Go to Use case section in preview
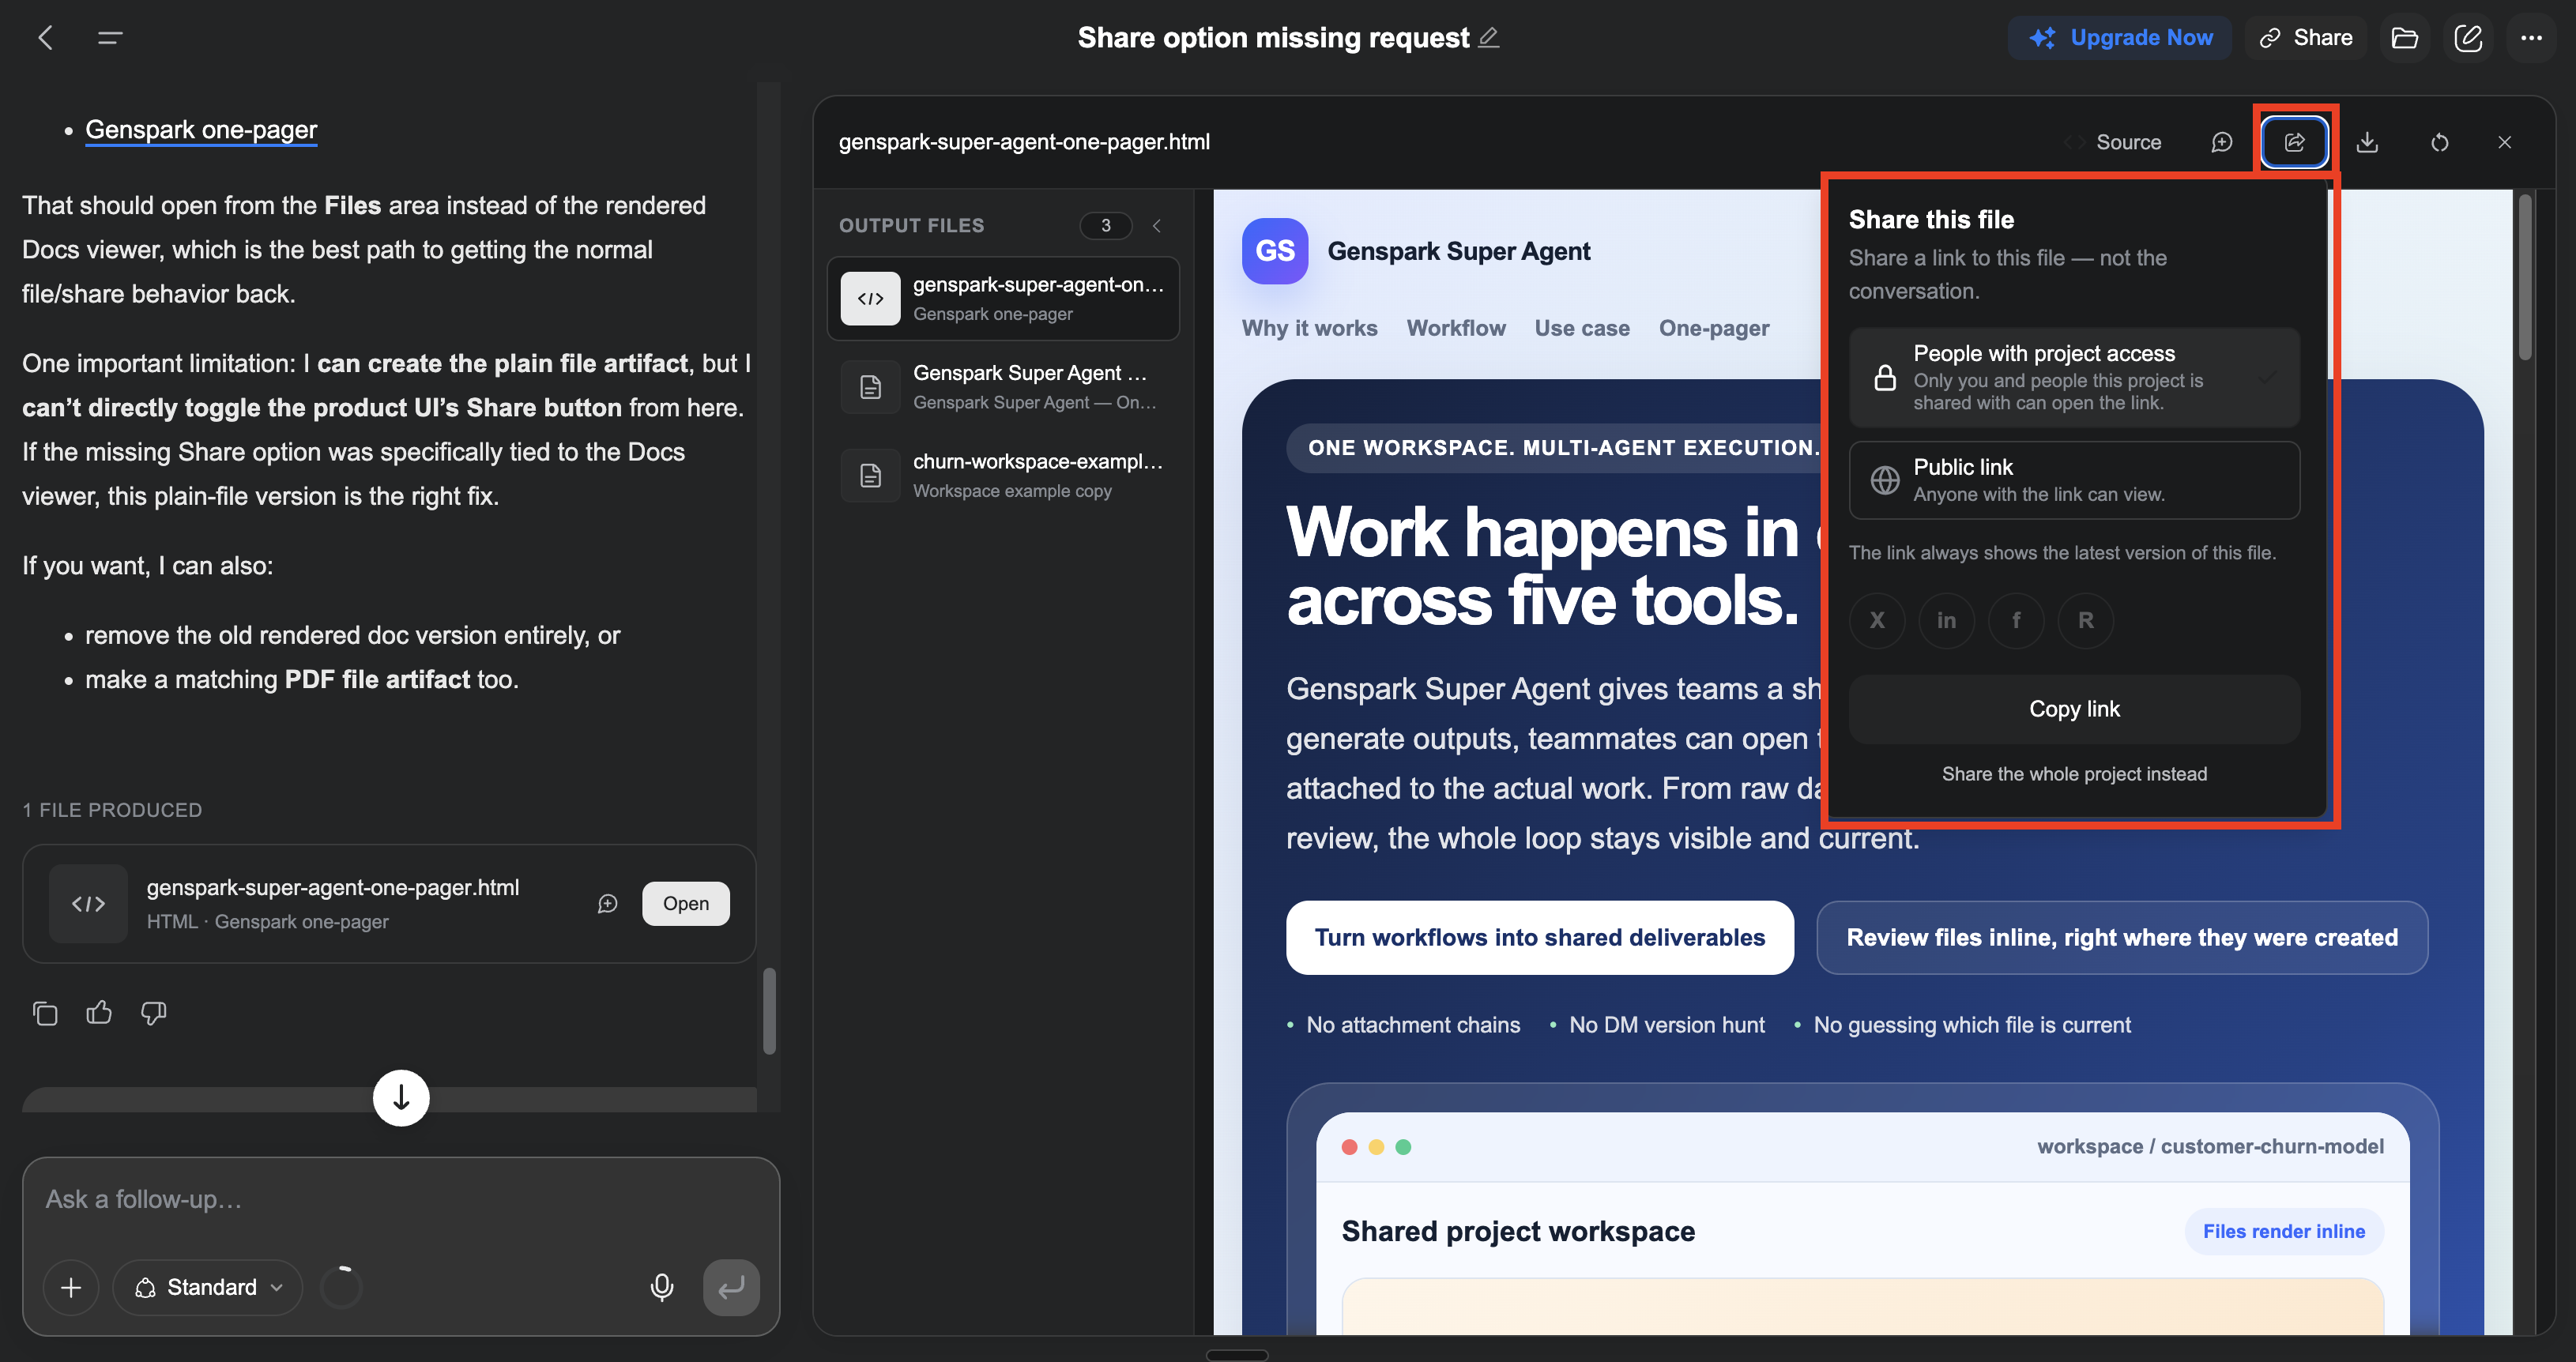The width and height of the screenshot is (2576, 1362). pyautogui.click(x=1582, y=328)
